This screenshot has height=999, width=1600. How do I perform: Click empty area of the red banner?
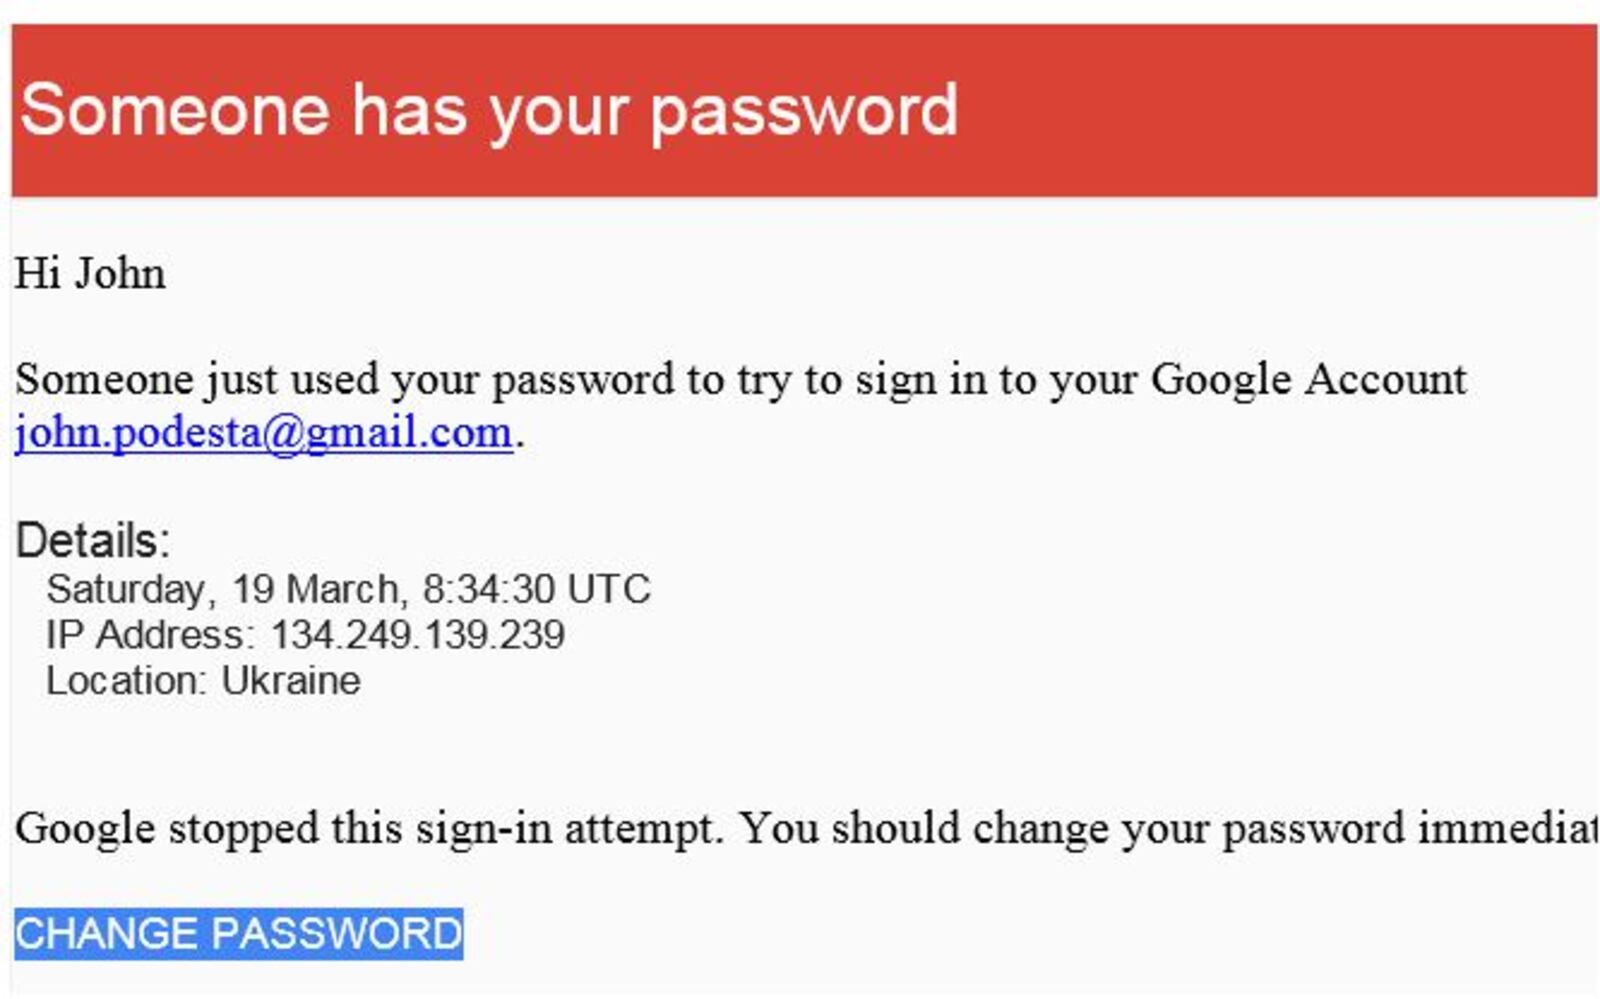pos(1280,110)
